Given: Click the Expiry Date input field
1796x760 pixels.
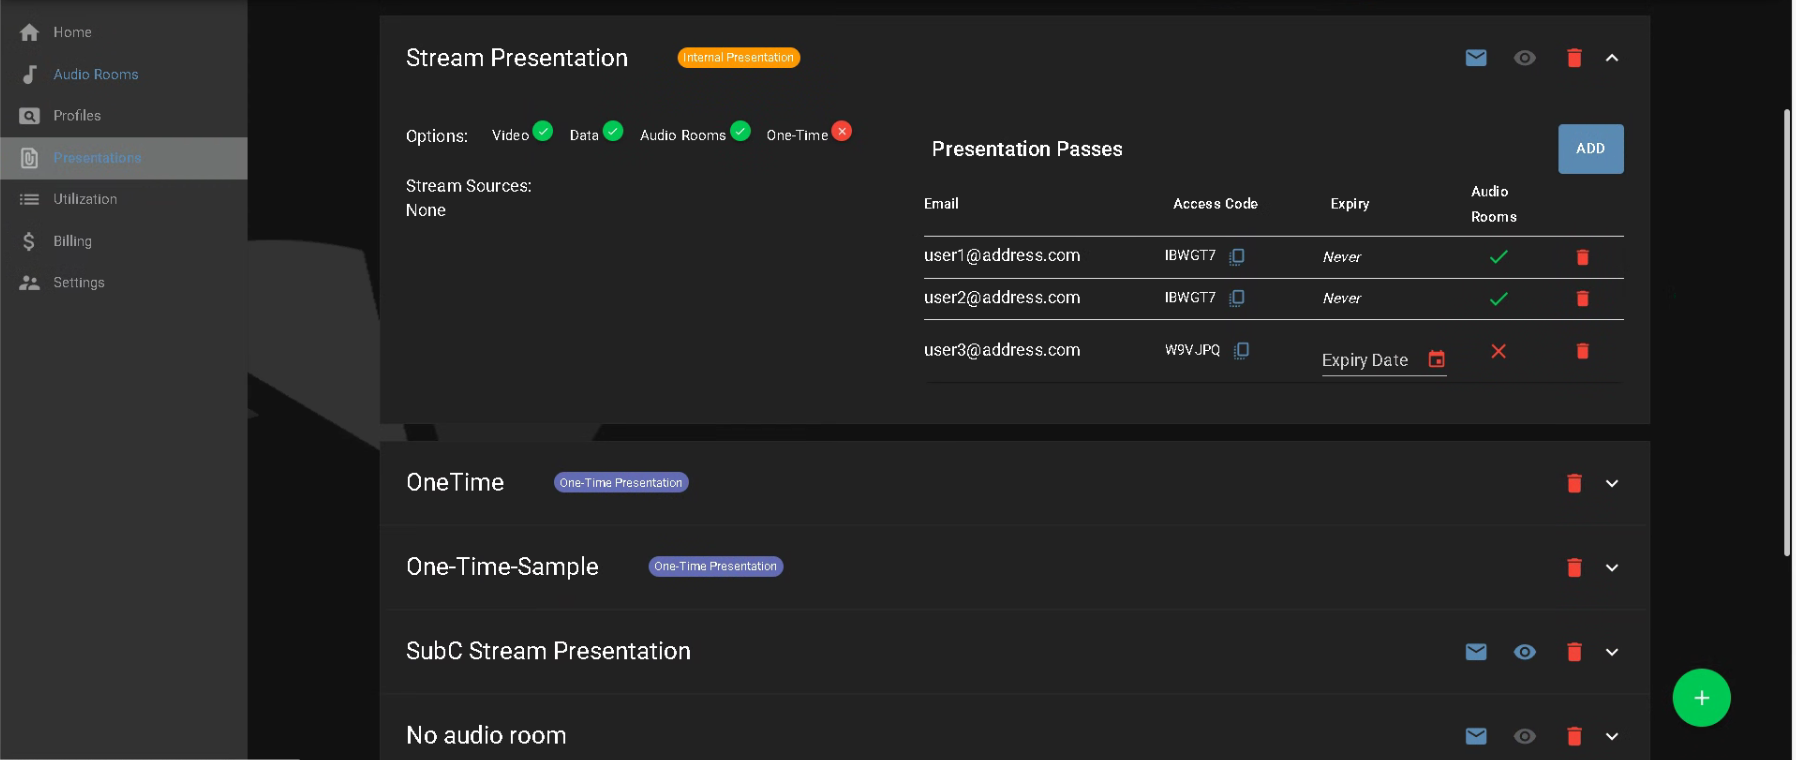Looking at the screenshot, I should pos(1367,360).
